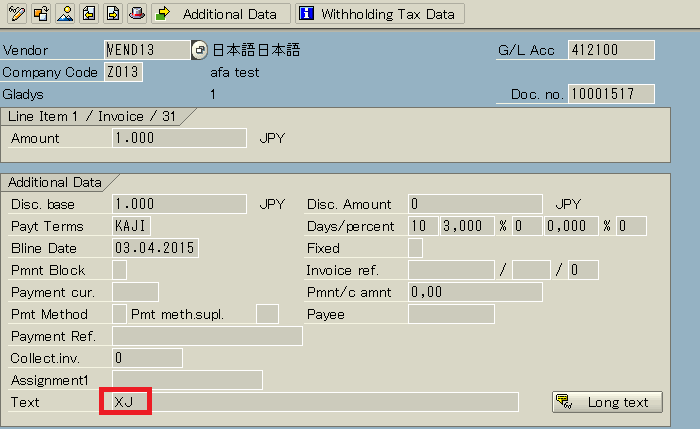Click the Payee field
This screenshot has width=700, height=429.
[451, 314]
